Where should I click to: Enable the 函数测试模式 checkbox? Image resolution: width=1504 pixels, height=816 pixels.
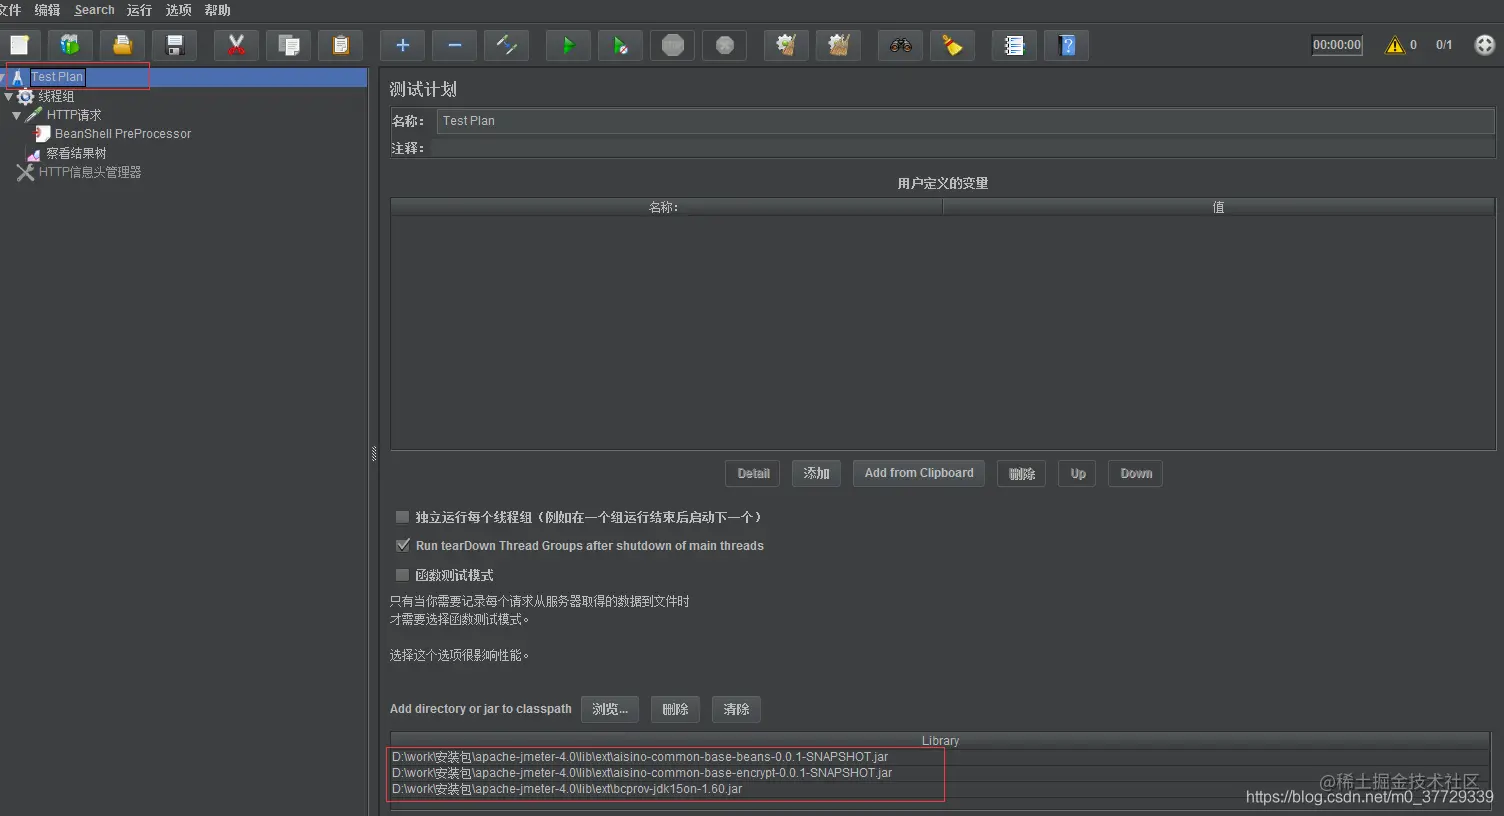[x=402, y=575]
